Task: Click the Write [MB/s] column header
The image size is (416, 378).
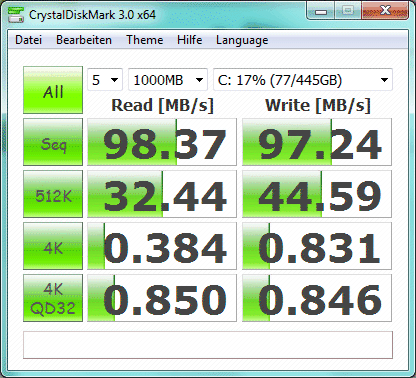Action: pos(318,105)
